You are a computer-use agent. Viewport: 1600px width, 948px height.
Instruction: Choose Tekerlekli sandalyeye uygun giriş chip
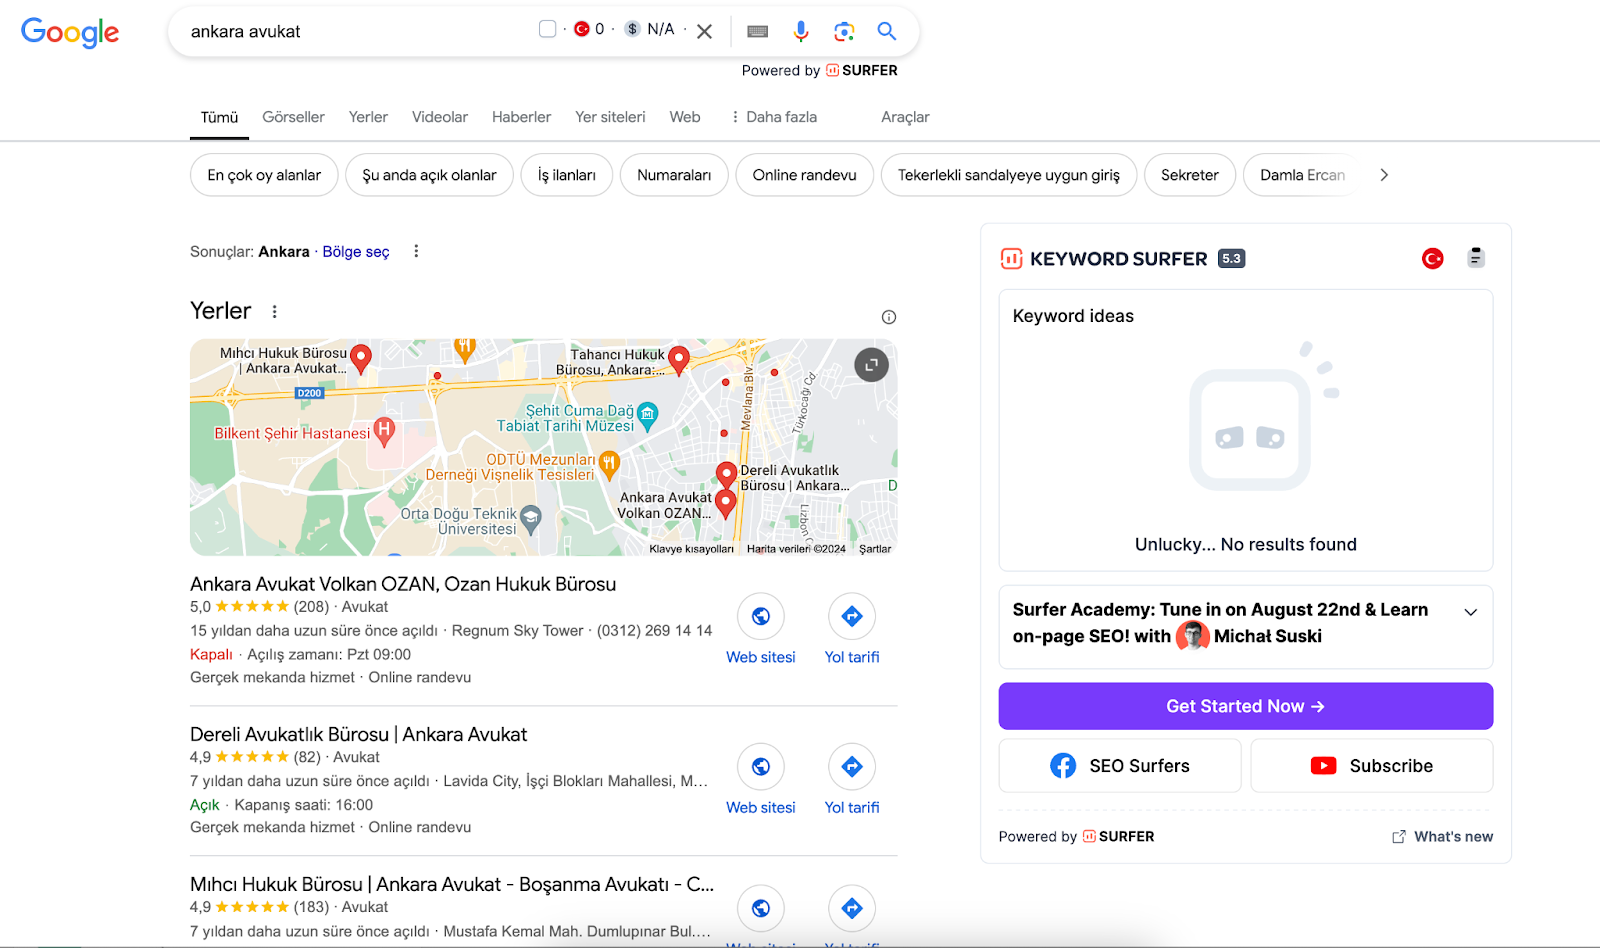click(x=1009, y=175)
